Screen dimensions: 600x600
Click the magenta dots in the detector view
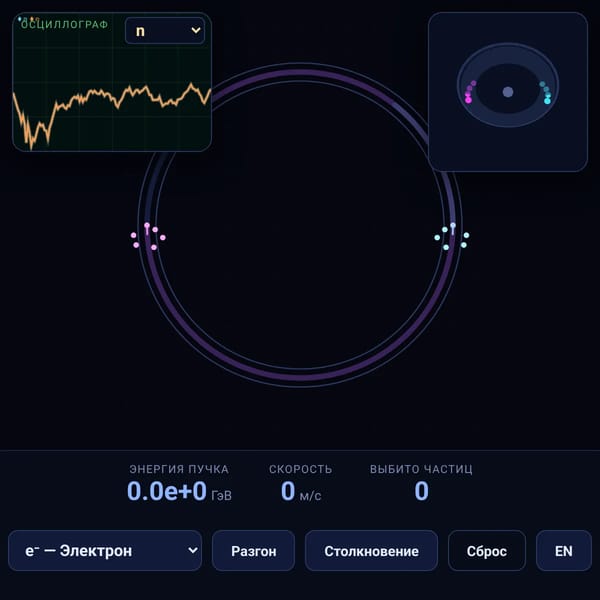(470, 92)
